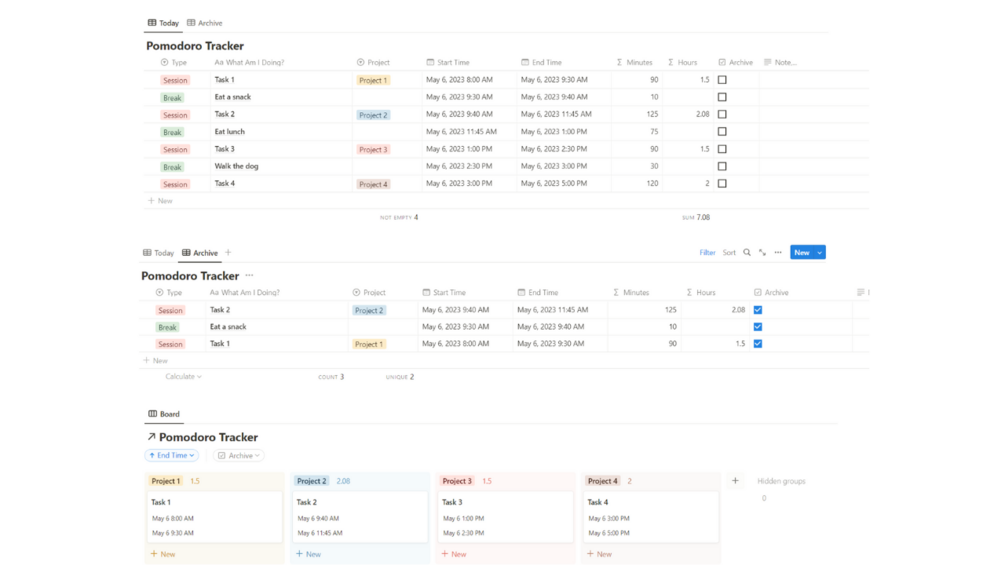Add a new row to Archive table
The height and width of the screenshot is (565, 1005).
point(156,361)
